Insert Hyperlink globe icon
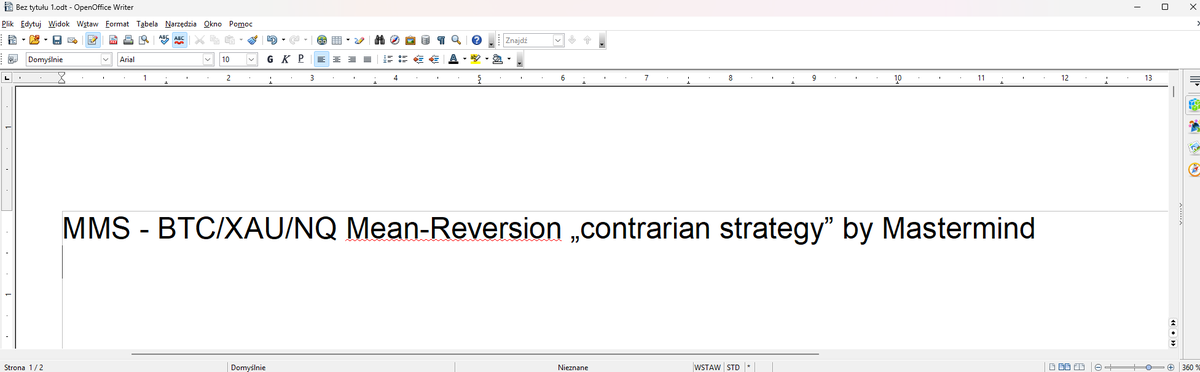 [322, 40]
